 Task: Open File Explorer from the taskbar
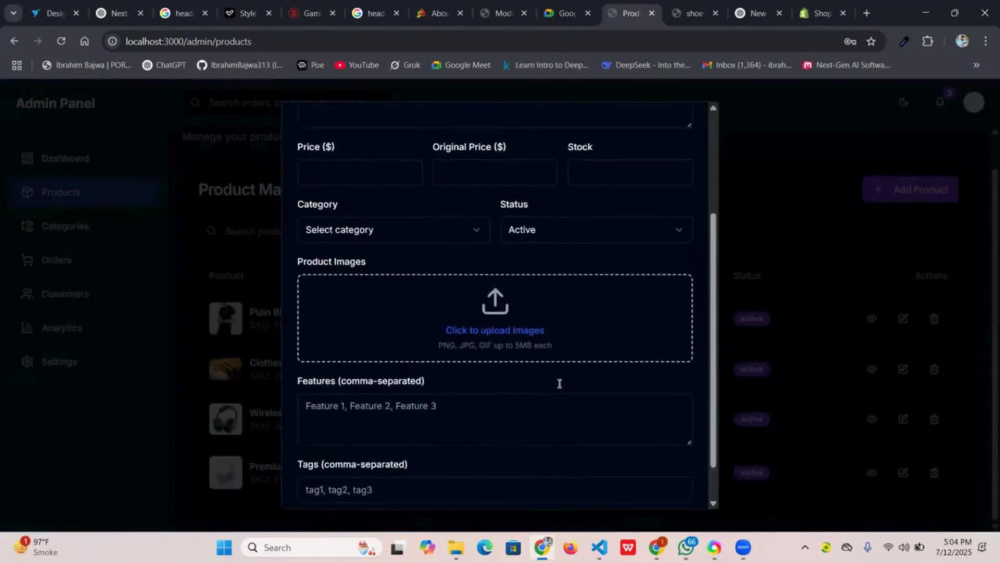tap(455, 548)
